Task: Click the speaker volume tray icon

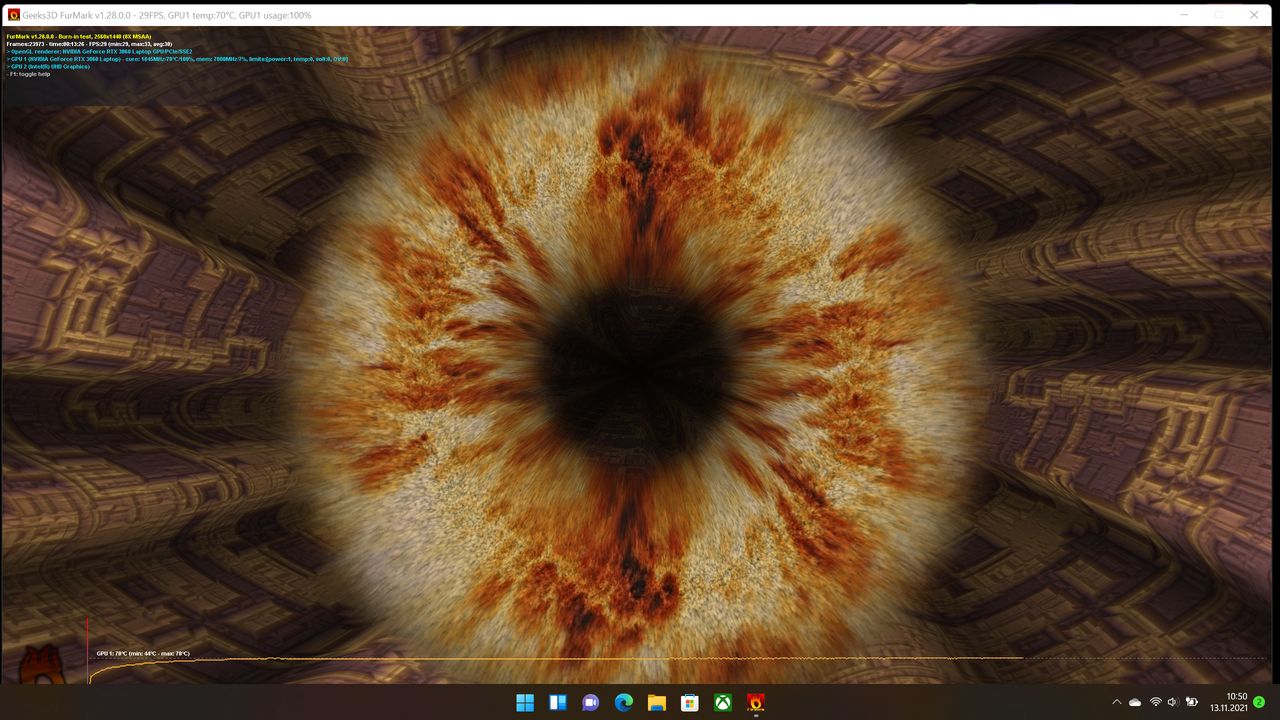Action: pos(1173,702)
